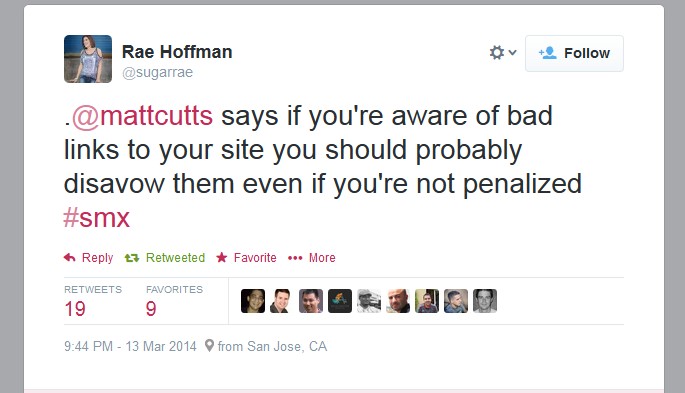Open the #smx hashtag link
This screenshot has height=393, width=685.
(97, 217)
